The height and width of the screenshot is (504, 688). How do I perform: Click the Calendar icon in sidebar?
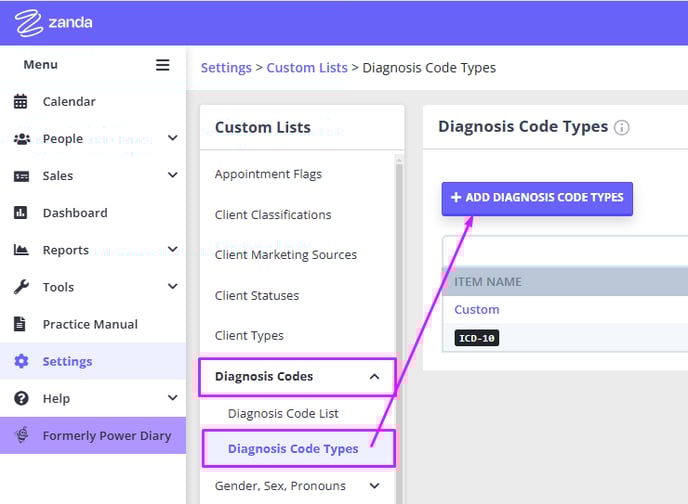pyautogui.click(x=20, y=101)
